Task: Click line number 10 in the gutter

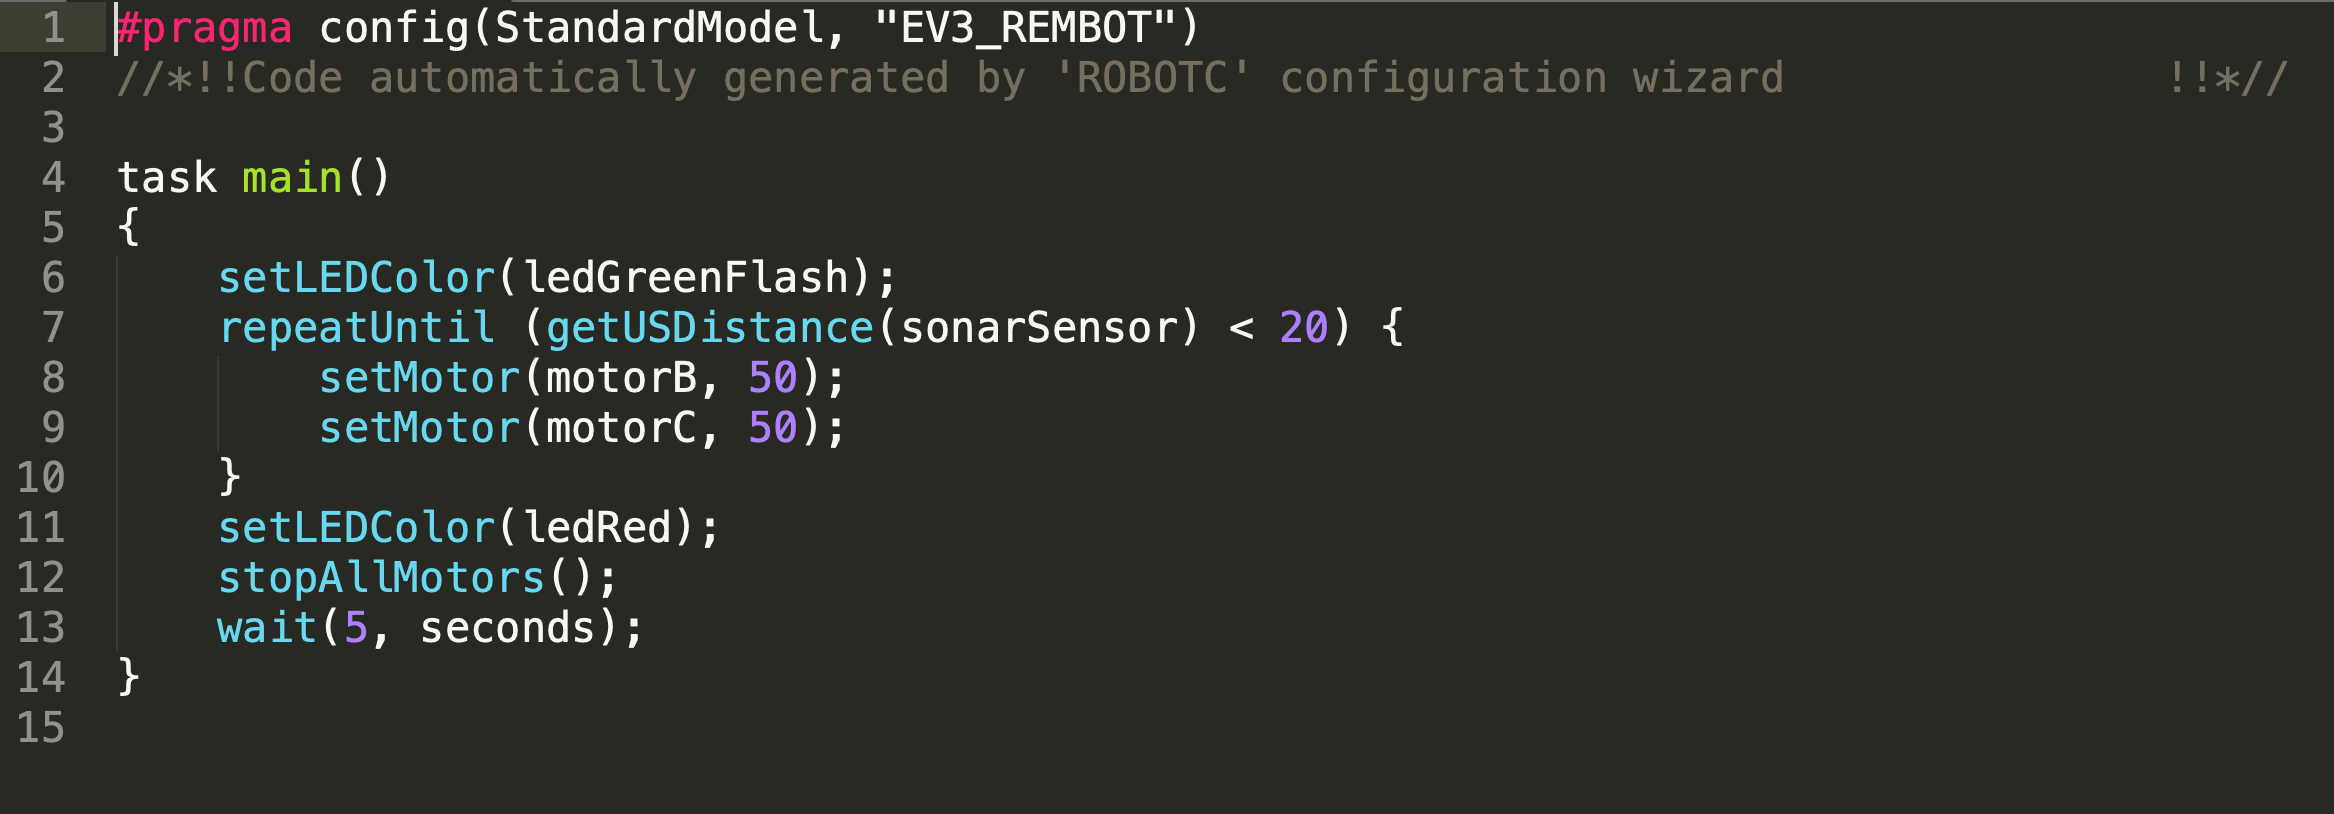Action: [x=41, y=478]
